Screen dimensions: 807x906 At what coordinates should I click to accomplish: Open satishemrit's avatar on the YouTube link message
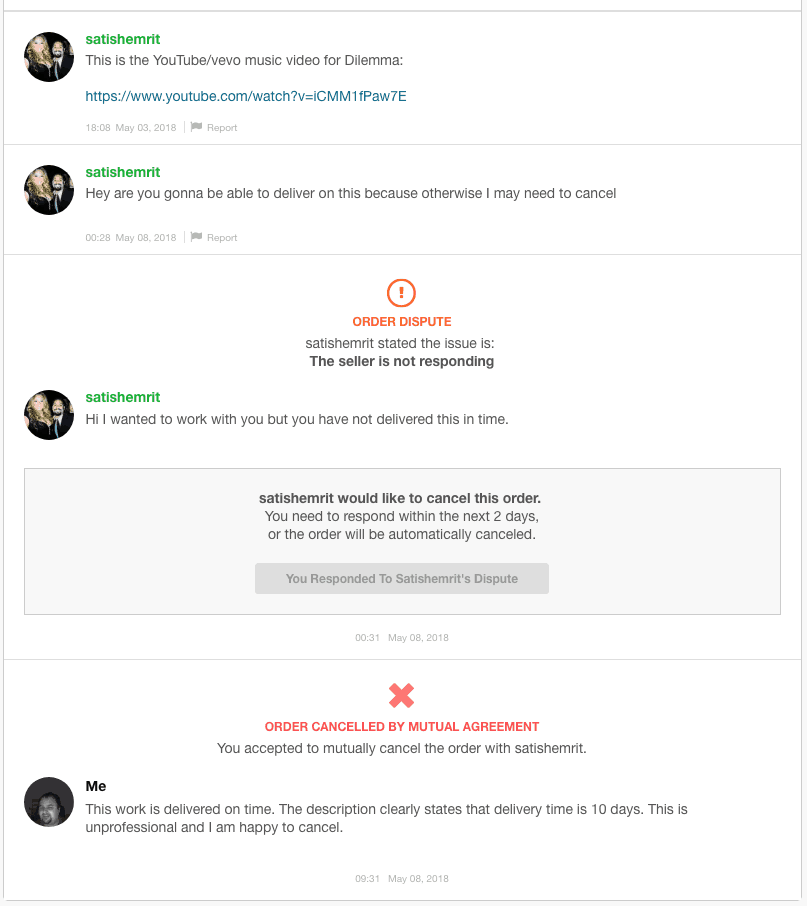[x=49, y=57]
